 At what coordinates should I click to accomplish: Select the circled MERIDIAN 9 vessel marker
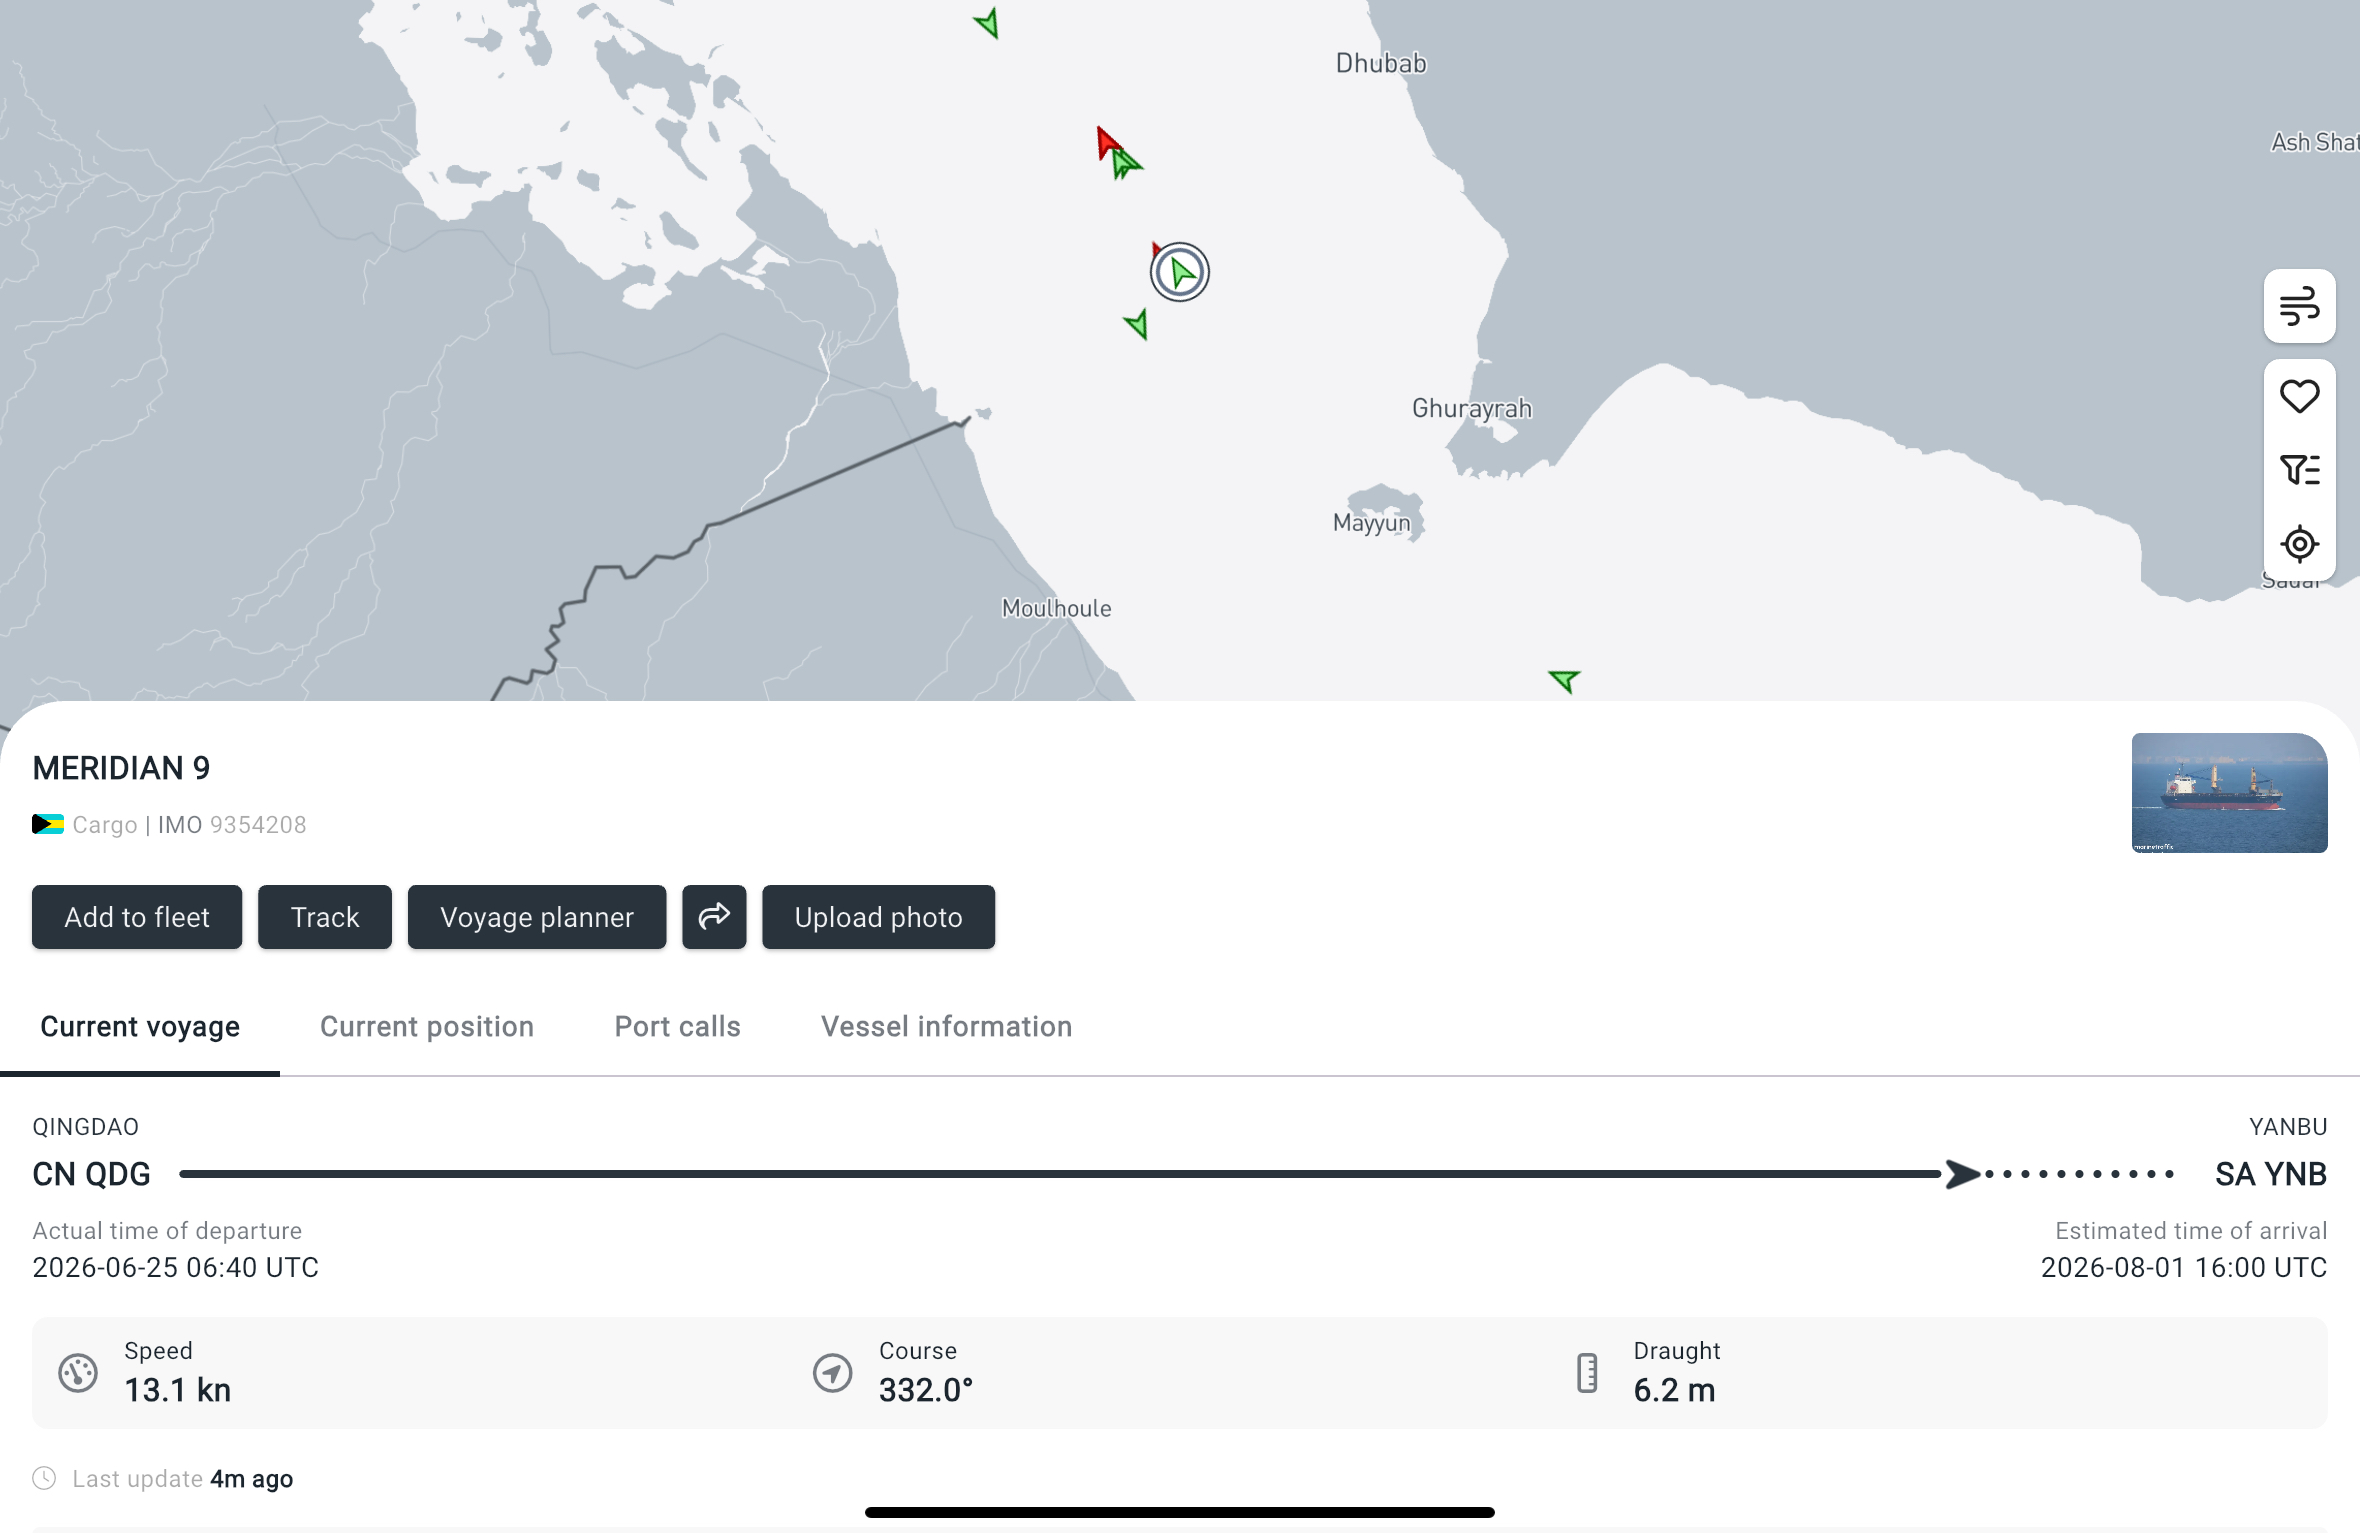(1180, 272)
